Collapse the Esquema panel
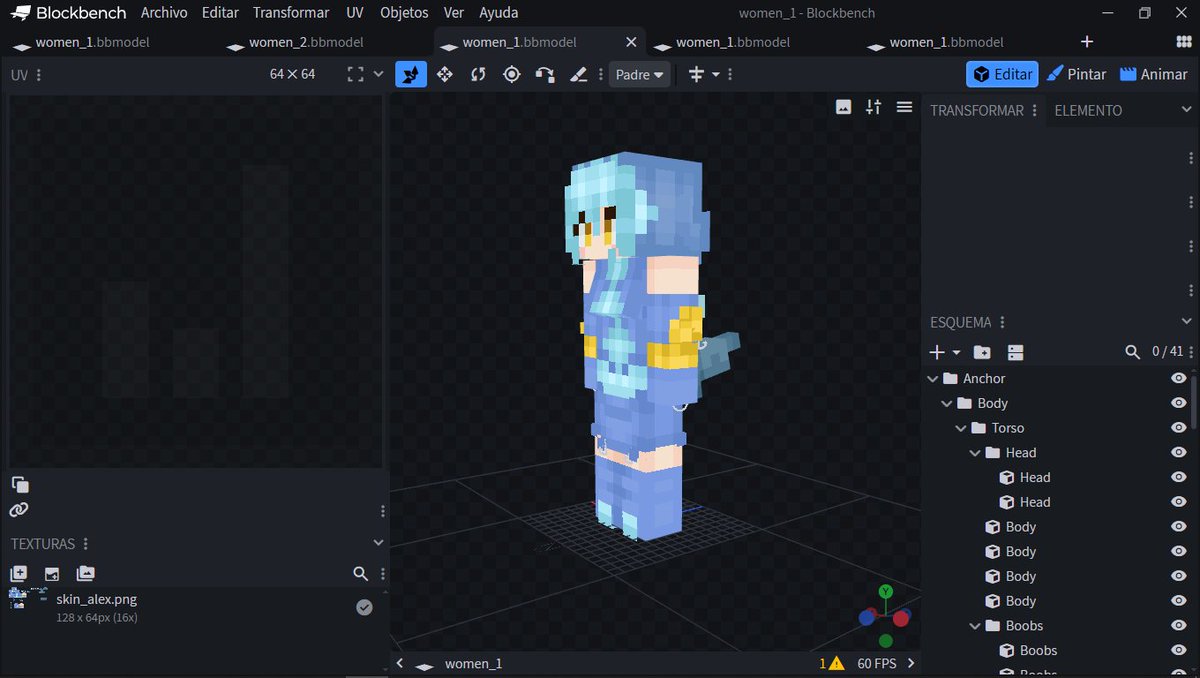This screenshot has width=1200, height=678. (x=1187, y=322)
